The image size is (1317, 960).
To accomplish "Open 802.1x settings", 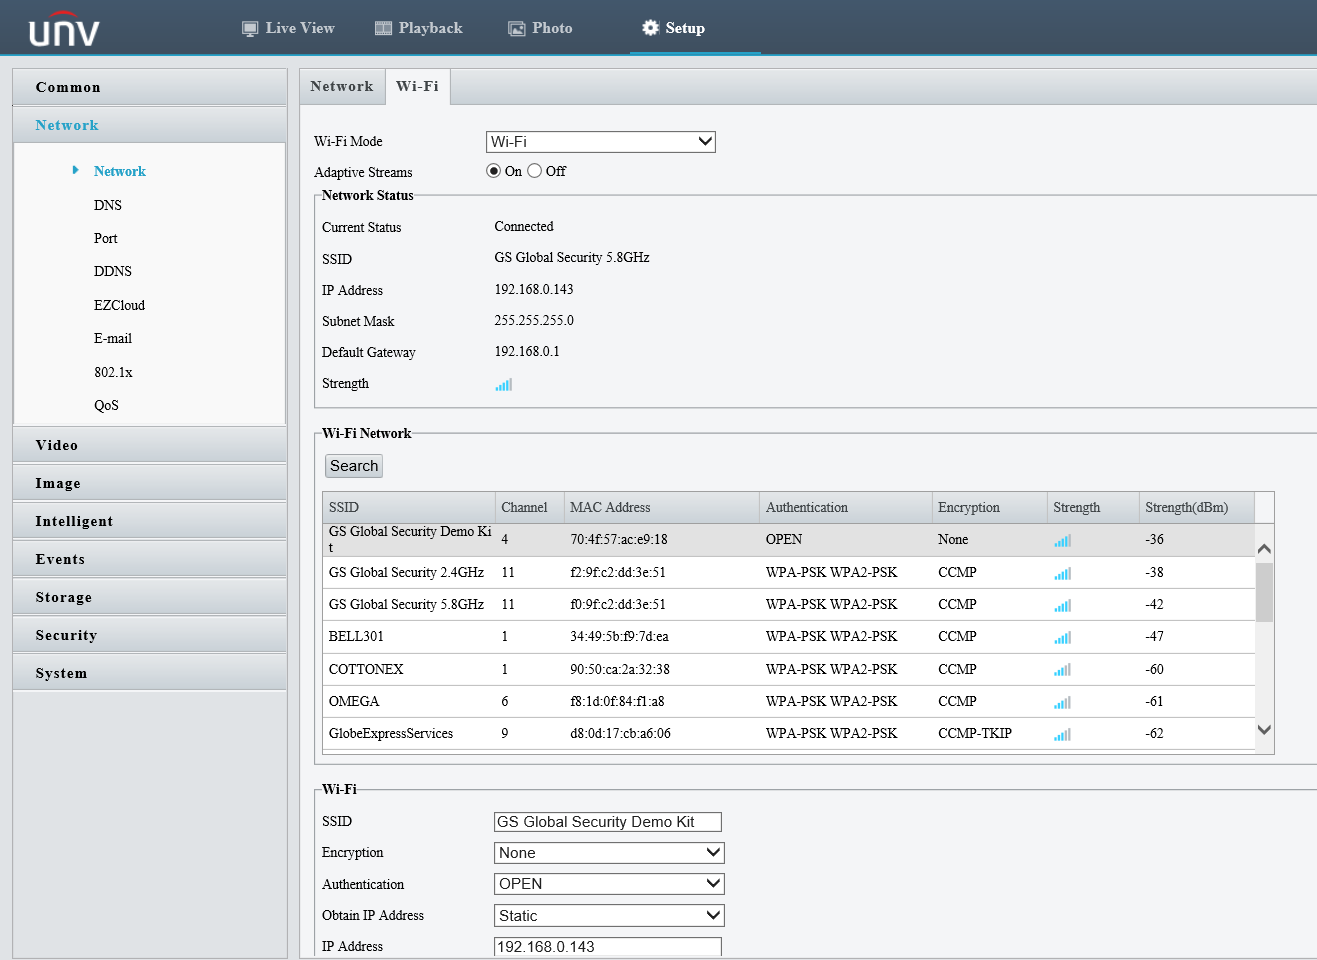I will click(113, 372).
